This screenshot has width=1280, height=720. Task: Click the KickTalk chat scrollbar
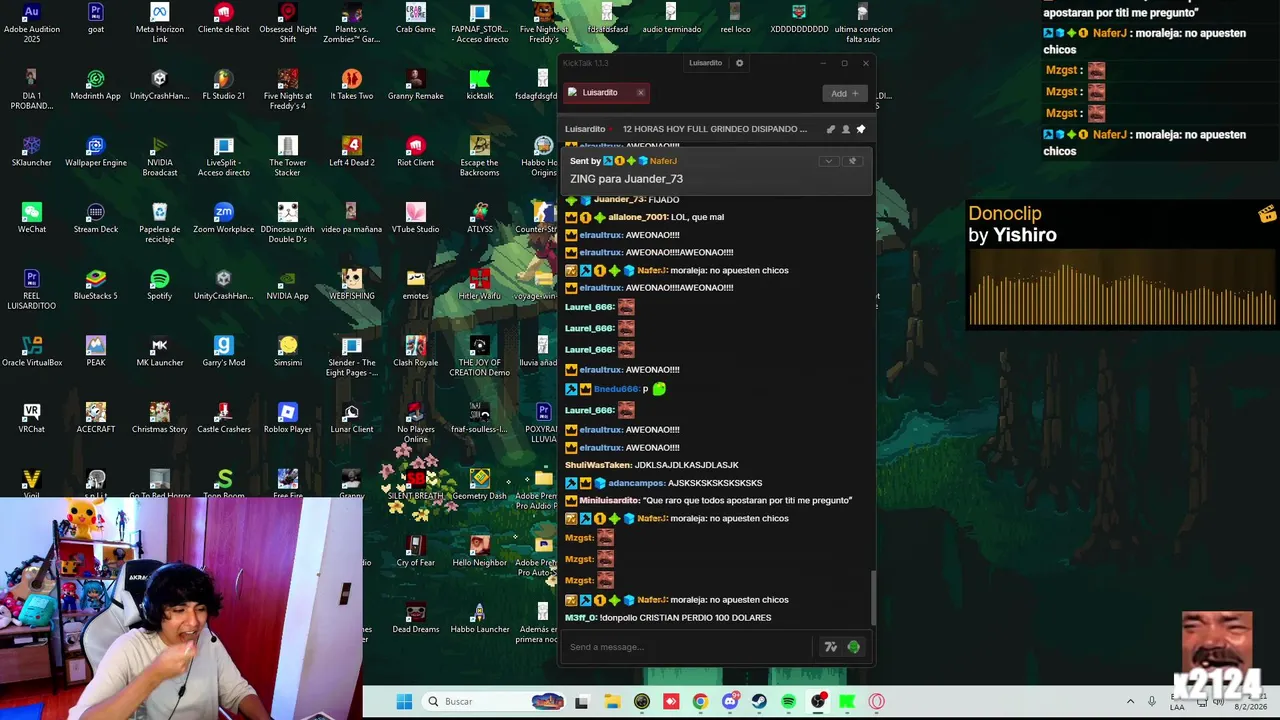pos(872,597)
